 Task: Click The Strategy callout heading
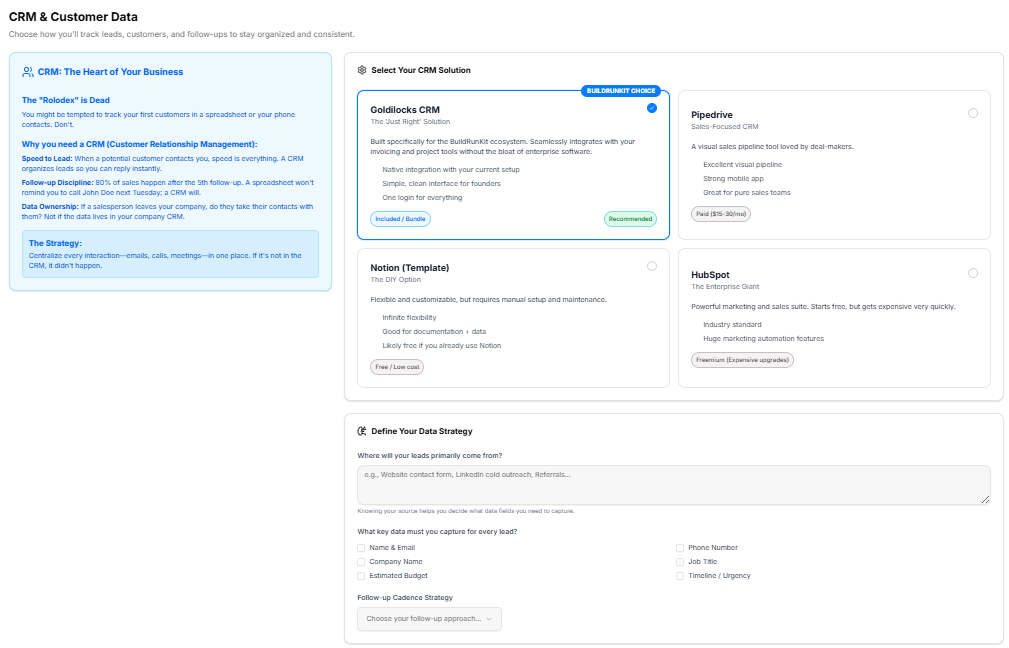(55, 243)
